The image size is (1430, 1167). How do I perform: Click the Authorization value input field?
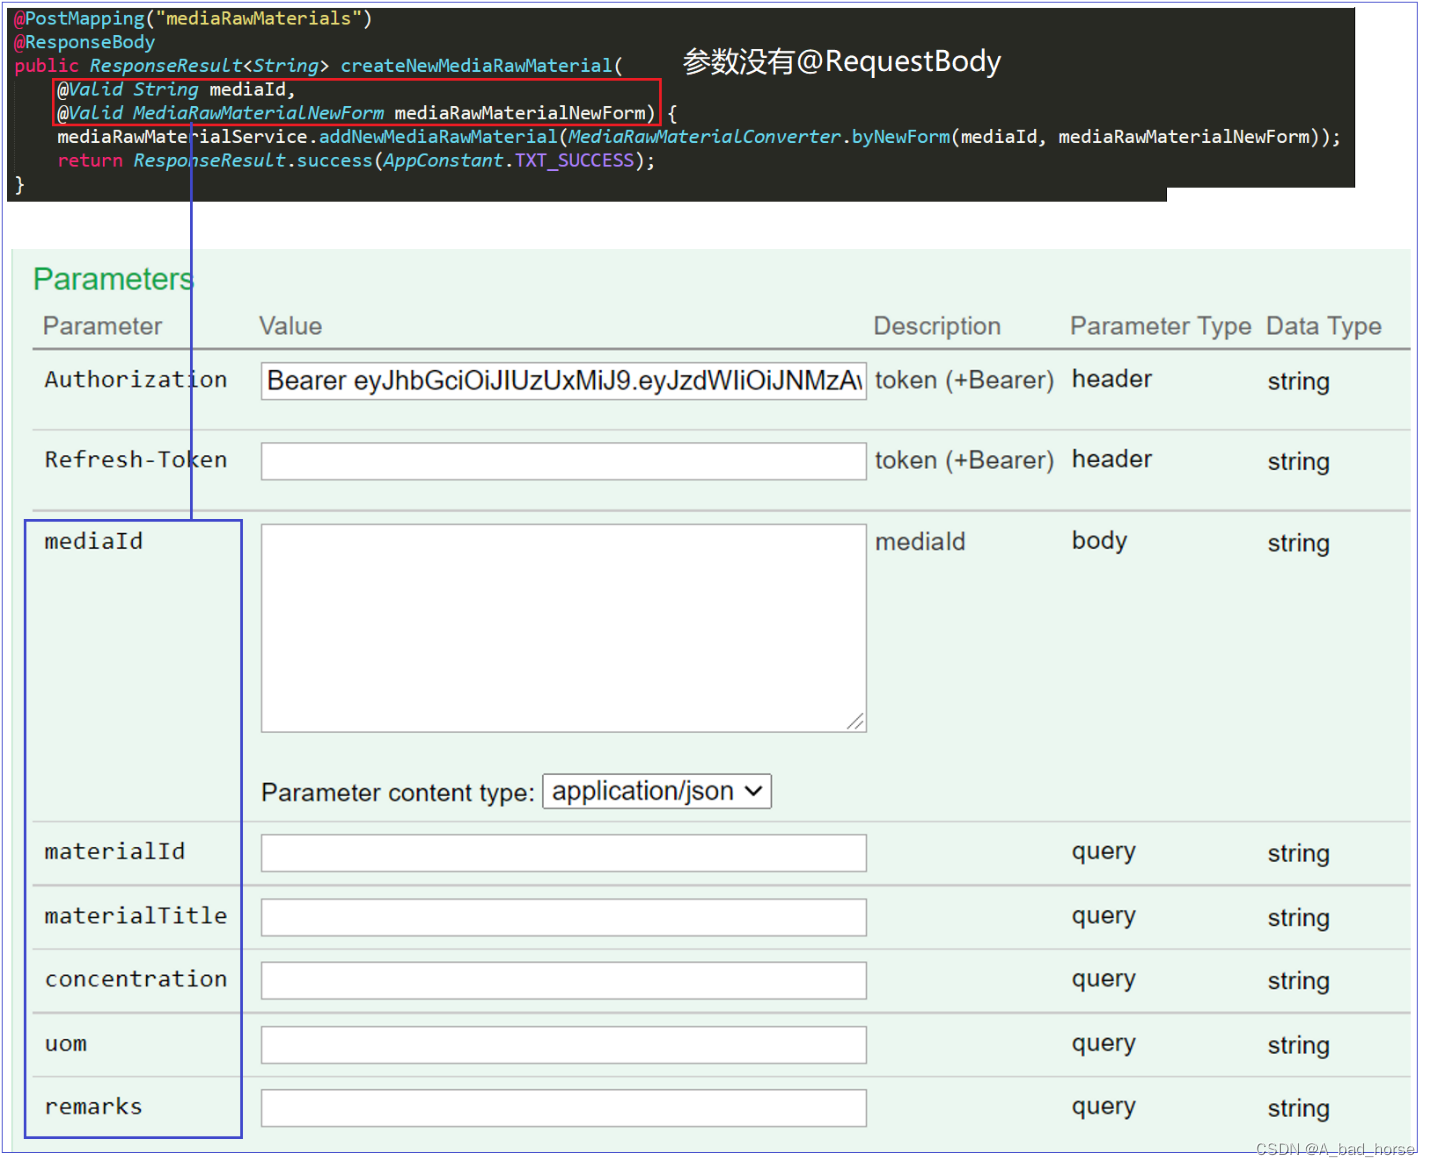[563, 381]
